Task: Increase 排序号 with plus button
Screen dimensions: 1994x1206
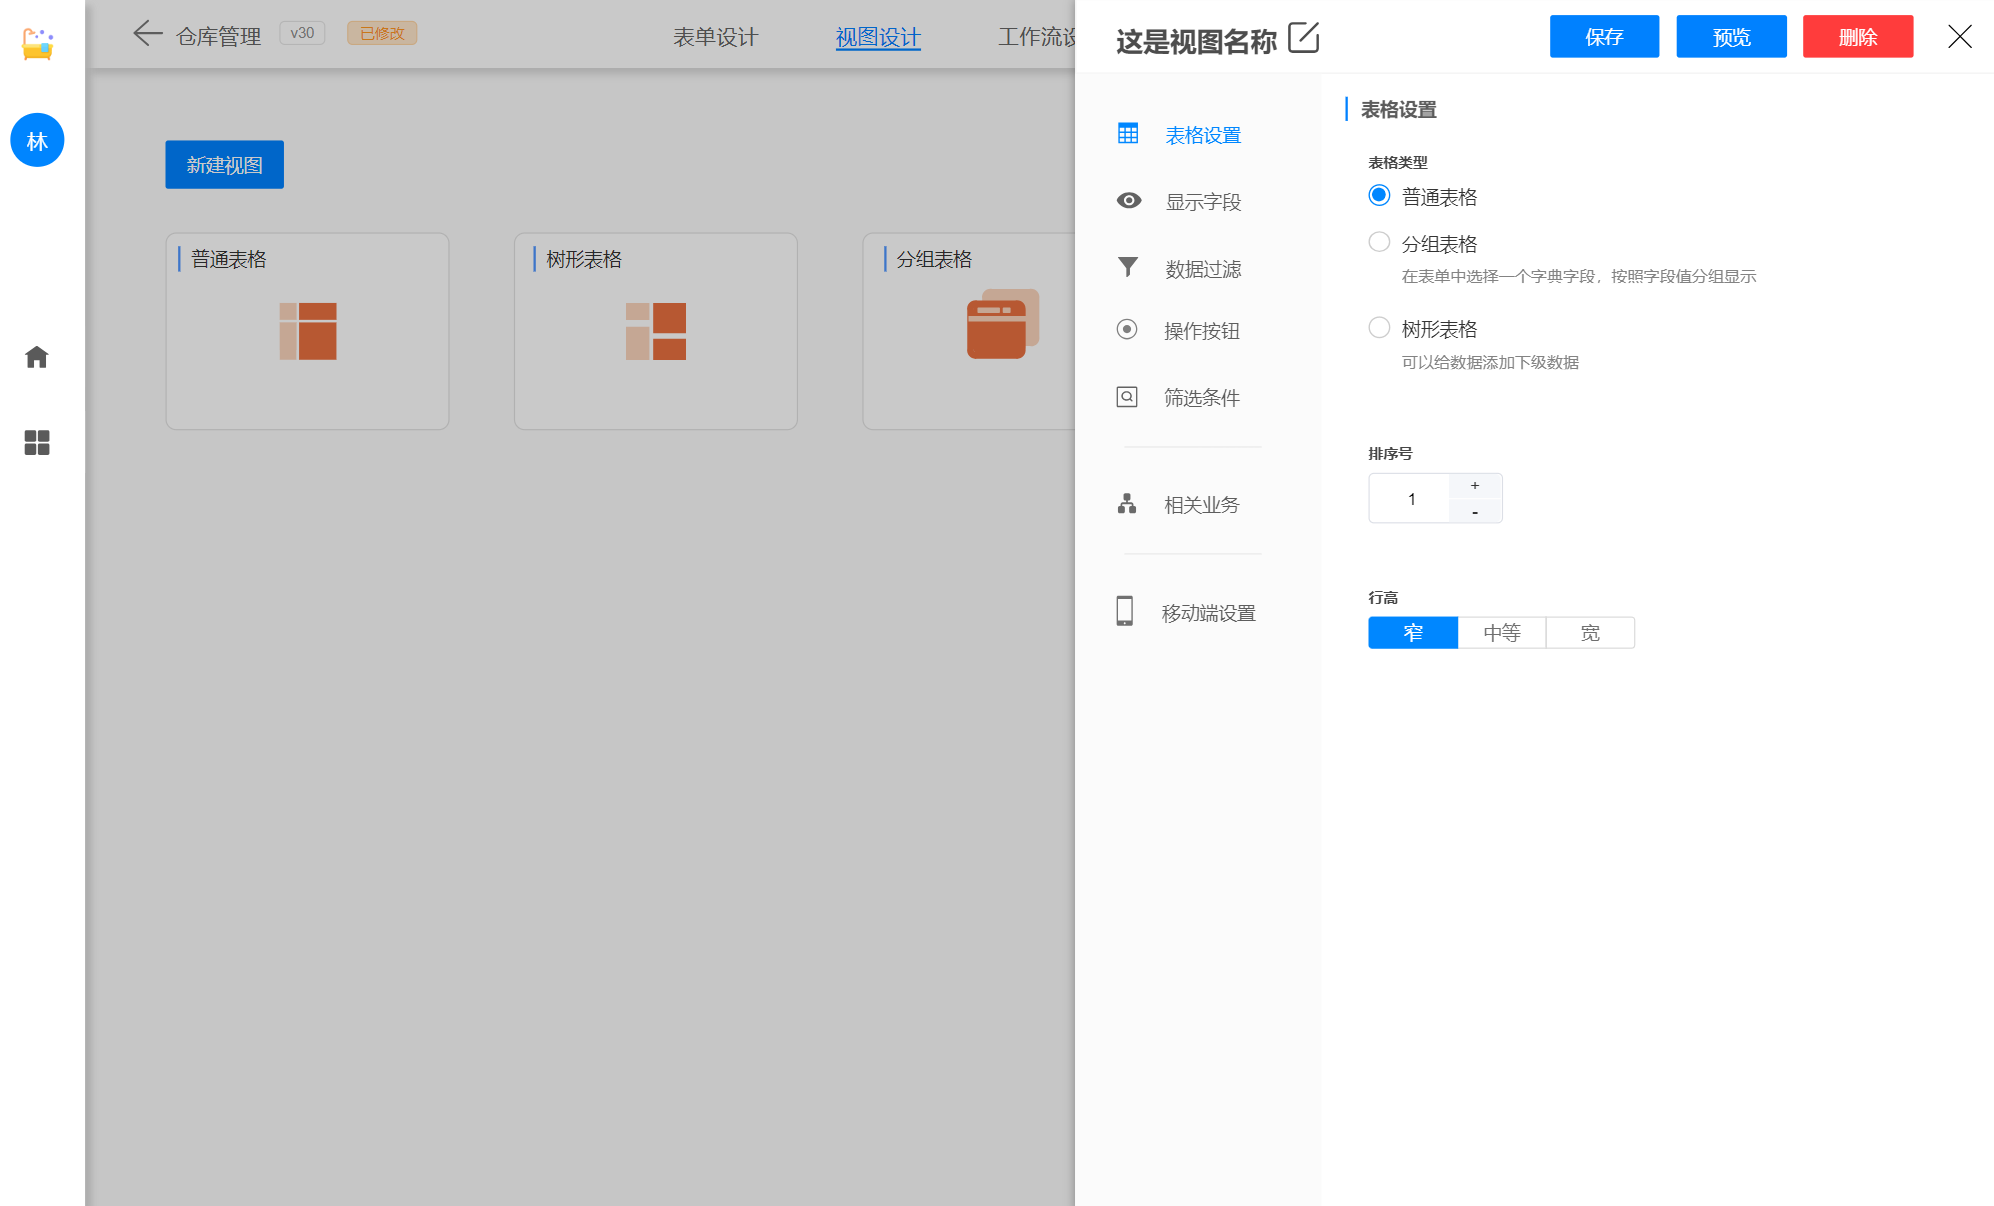Action: pos(1475,486)
